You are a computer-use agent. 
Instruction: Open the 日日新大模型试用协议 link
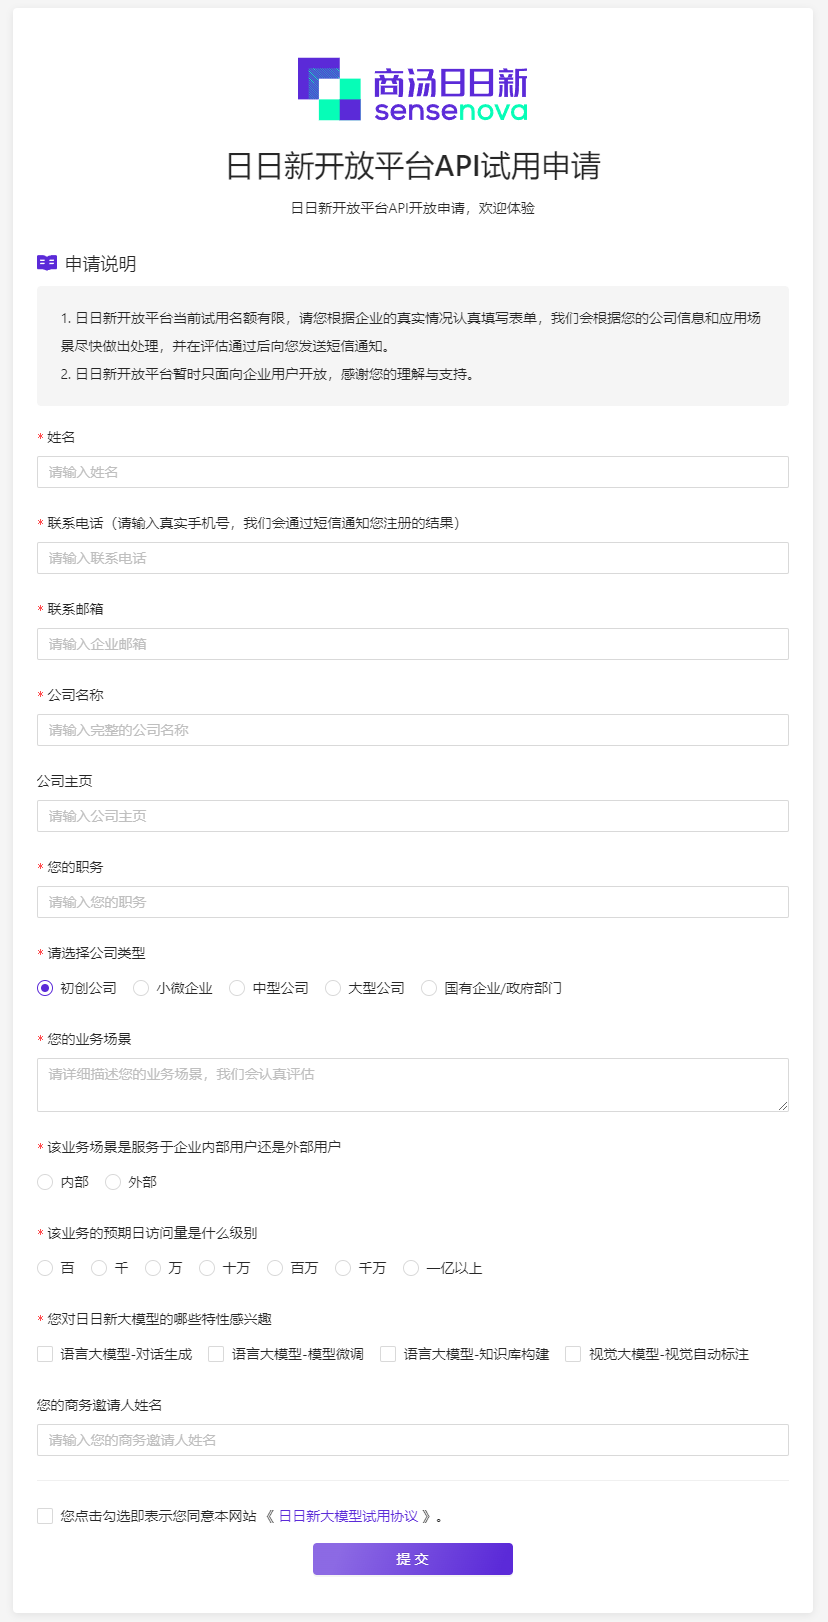[348, 1516]
